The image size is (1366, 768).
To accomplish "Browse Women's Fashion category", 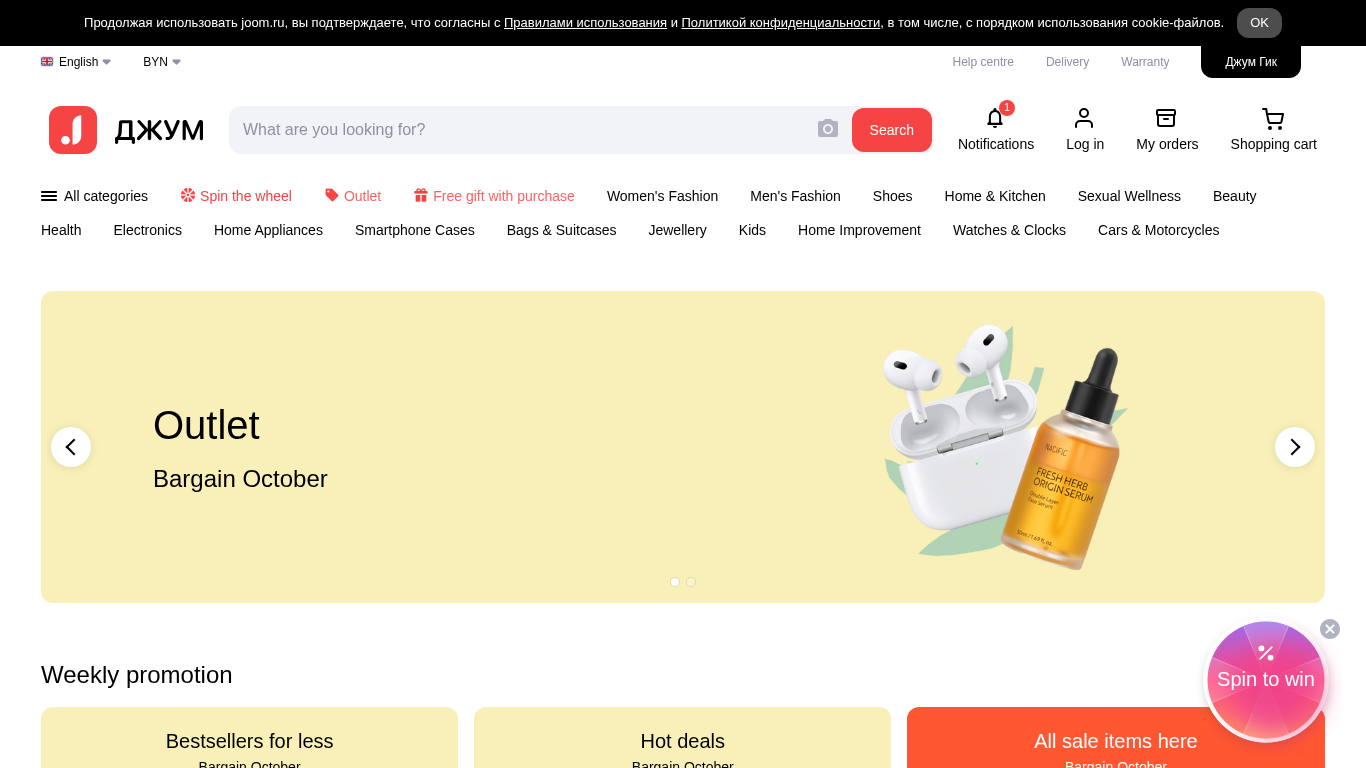I will 662,196.
